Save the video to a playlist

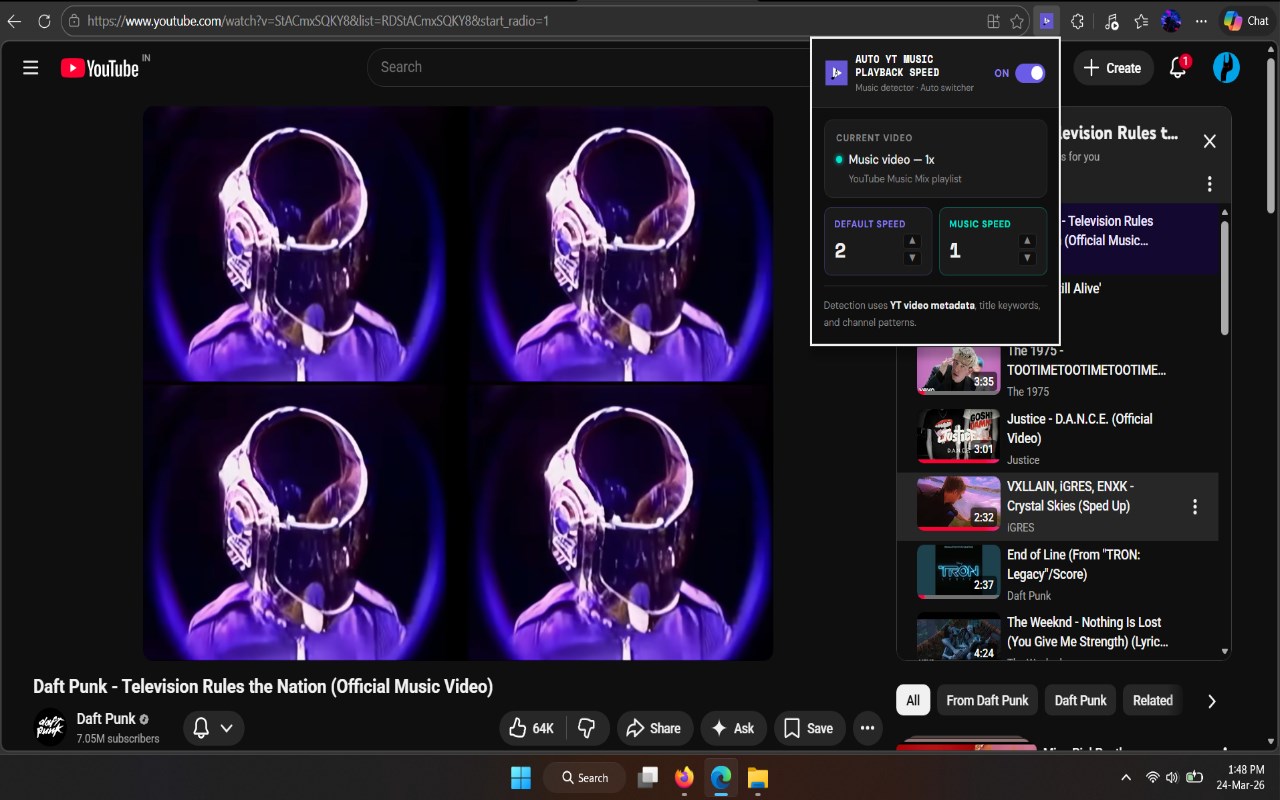pyautogui.click(x=808, y=728)
